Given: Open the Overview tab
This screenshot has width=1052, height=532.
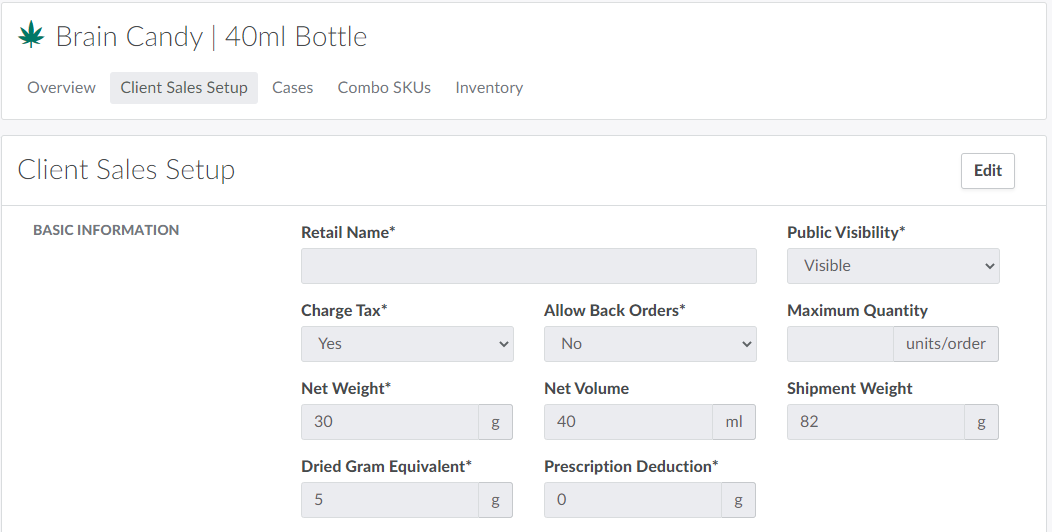Looking at the screenshot, I should click(x=62, y=88).
